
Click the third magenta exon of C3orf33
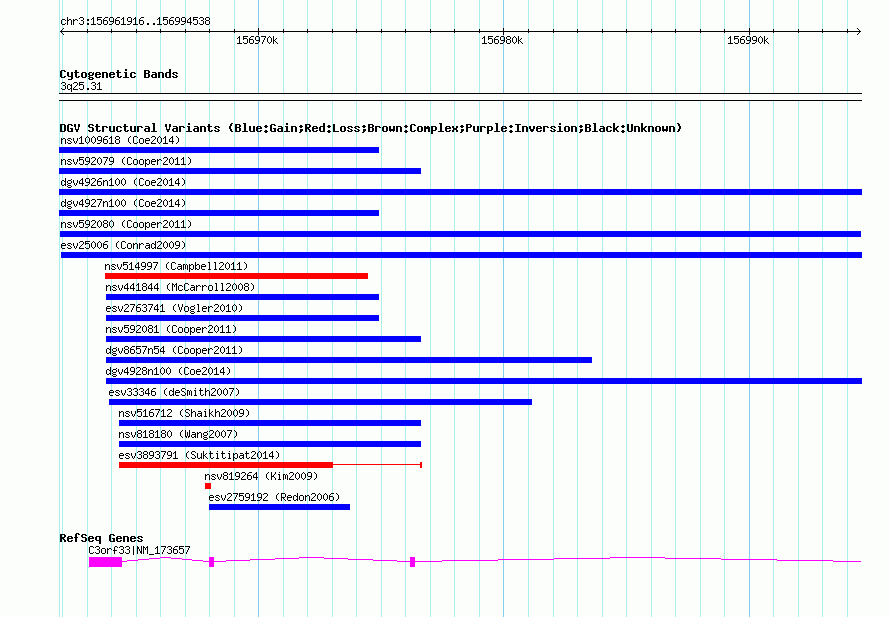click(413, 562)
